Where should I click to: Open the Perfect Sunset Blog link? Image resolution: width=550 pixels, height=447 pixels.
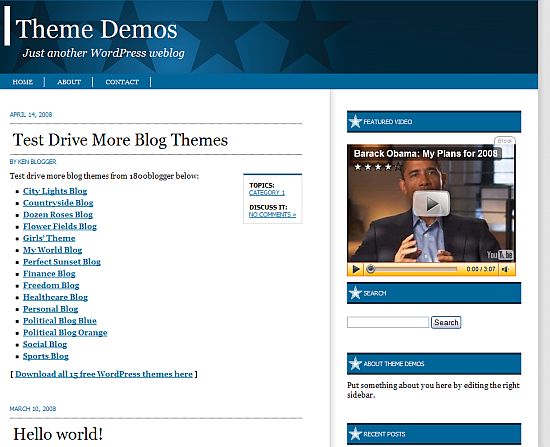click(62, 262)
